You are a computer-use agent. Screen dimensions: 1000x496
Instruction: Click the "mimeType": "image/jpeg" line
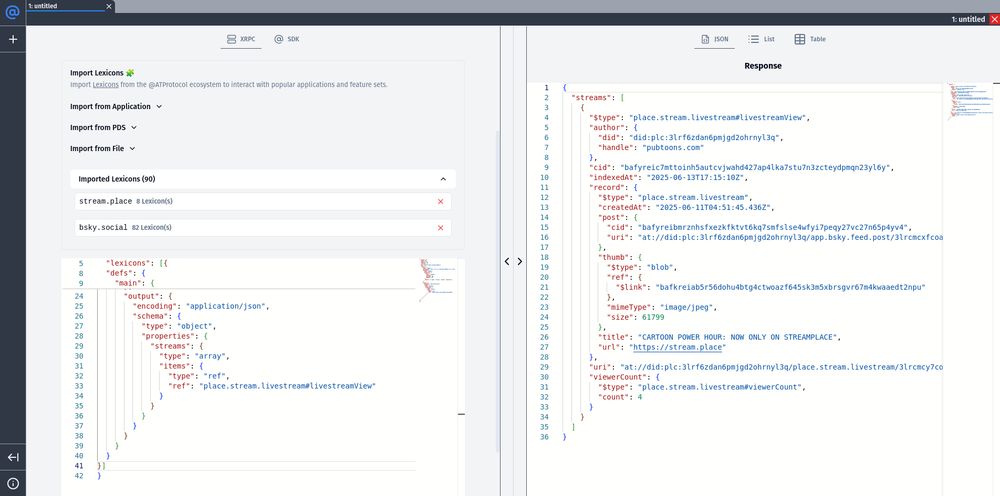pyautogui.click(x=661, y=307)
